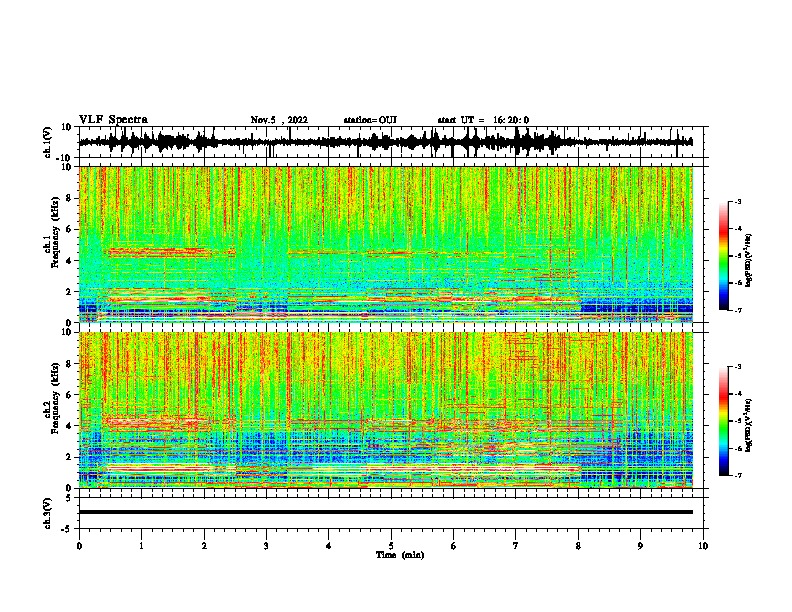The image size is (792, 612).
Task: Select the date text "Nov.5 , 2022"
Action: tap(279, 120)
